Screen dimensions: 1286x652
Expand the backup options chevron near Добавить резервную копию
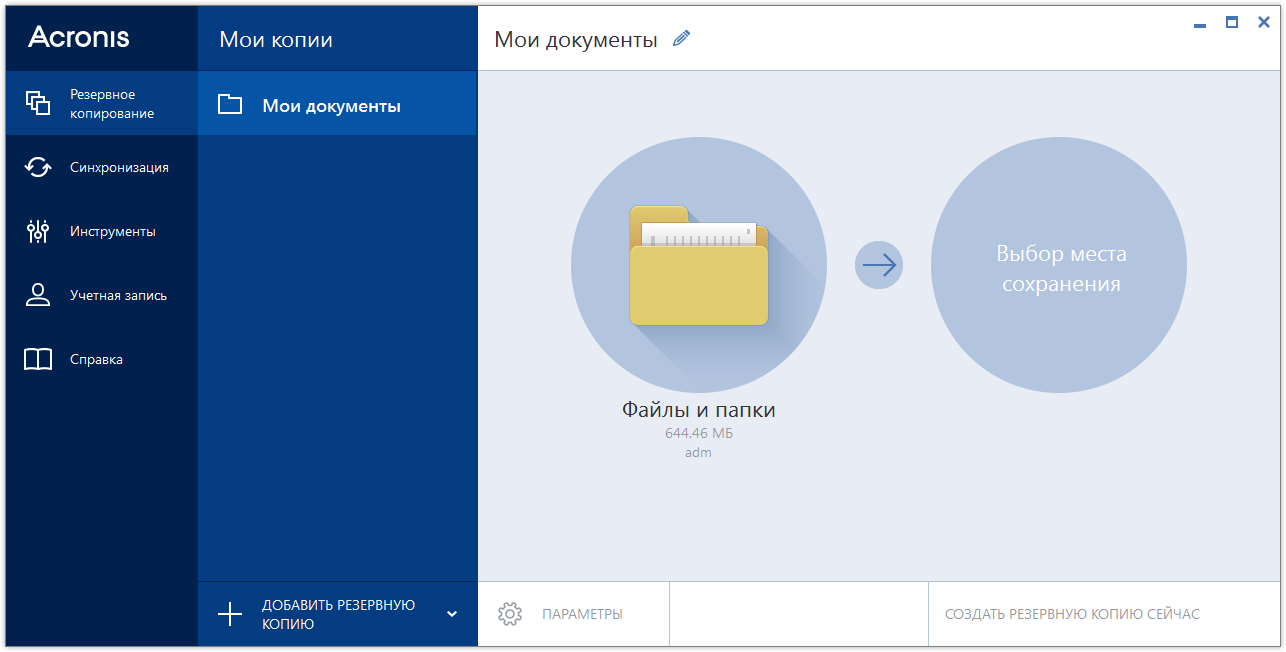(x=452, y=614)
